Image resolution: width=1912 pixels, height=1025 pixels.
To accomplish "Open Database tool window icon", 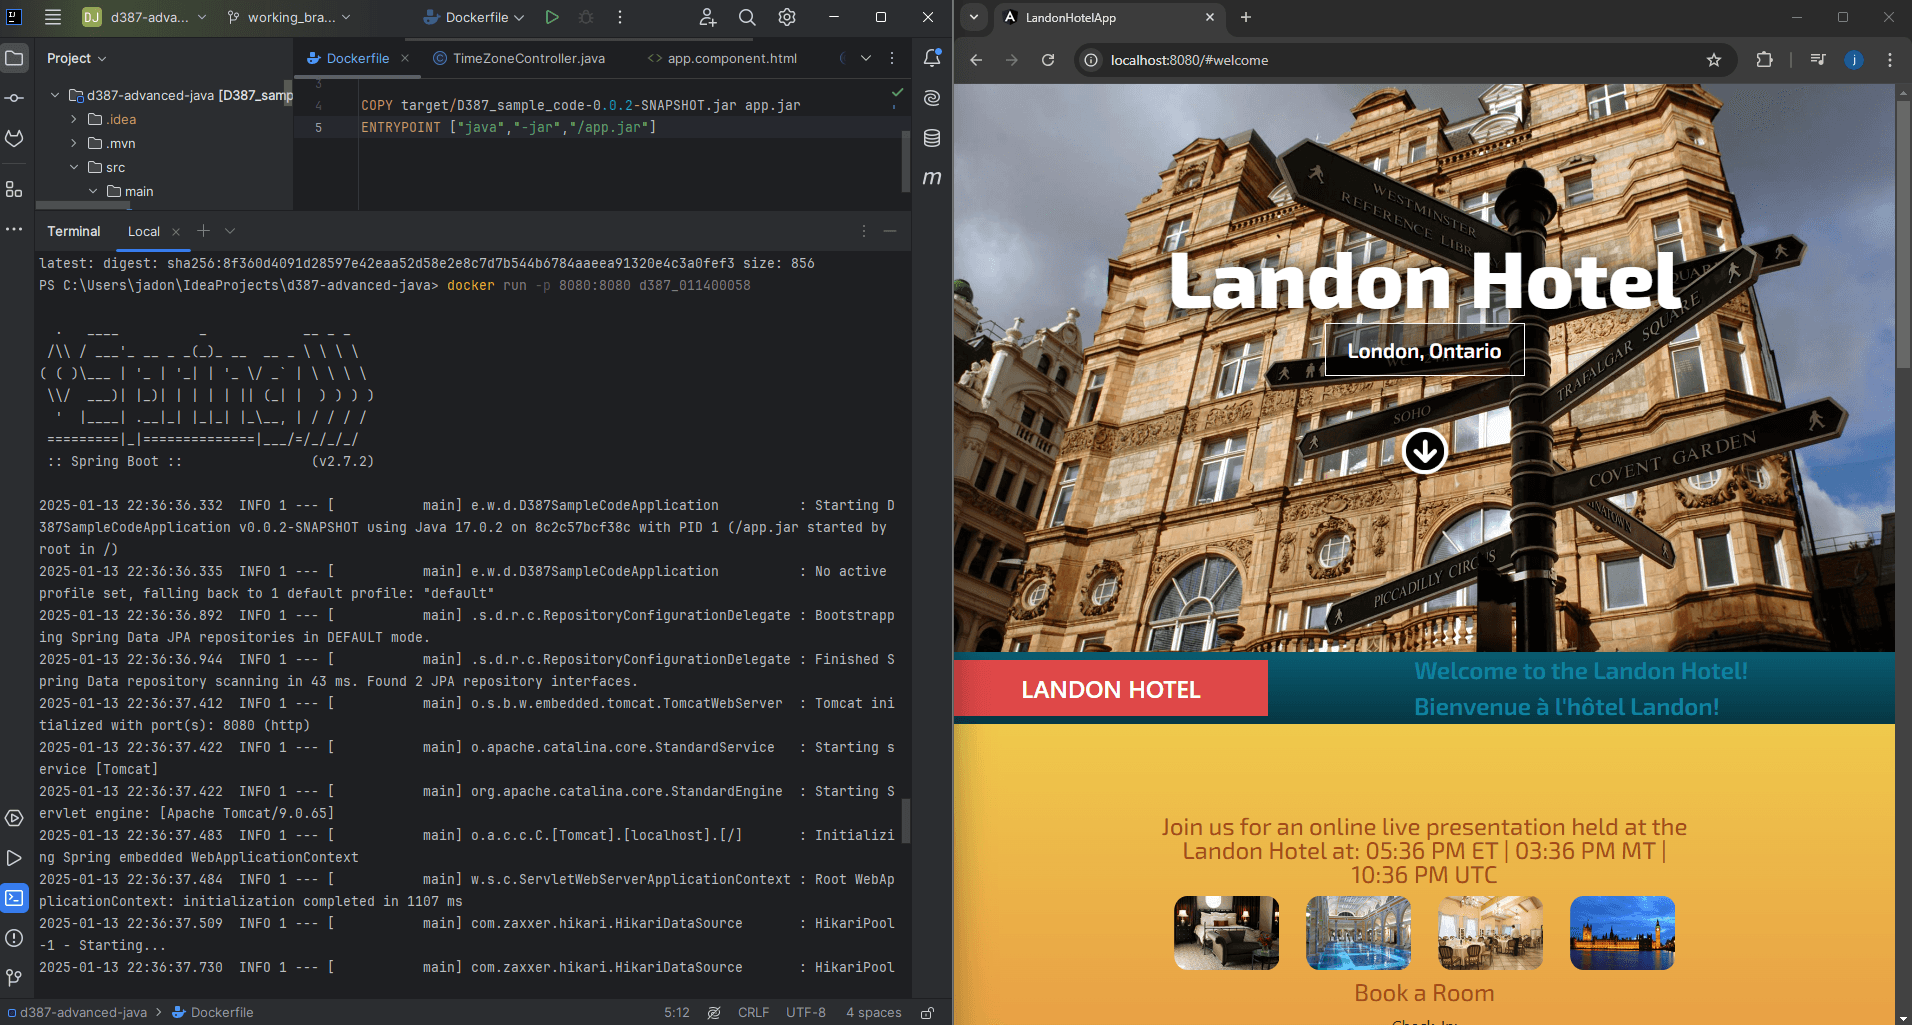I will coord(932,138).
